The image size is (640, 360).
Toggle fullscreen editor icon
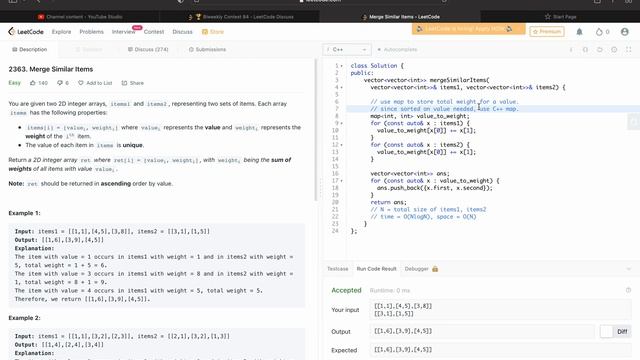[x=629, y=49]
